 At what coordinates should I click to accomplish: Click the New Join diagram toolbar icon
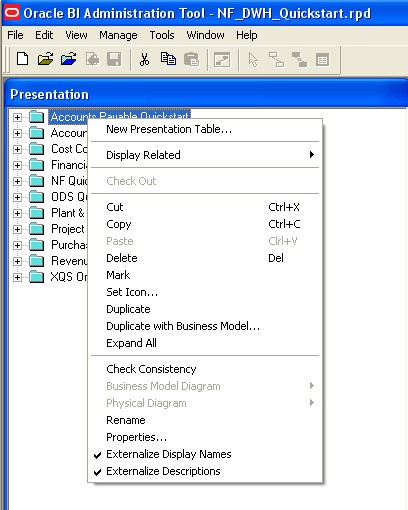pos(276,60)
